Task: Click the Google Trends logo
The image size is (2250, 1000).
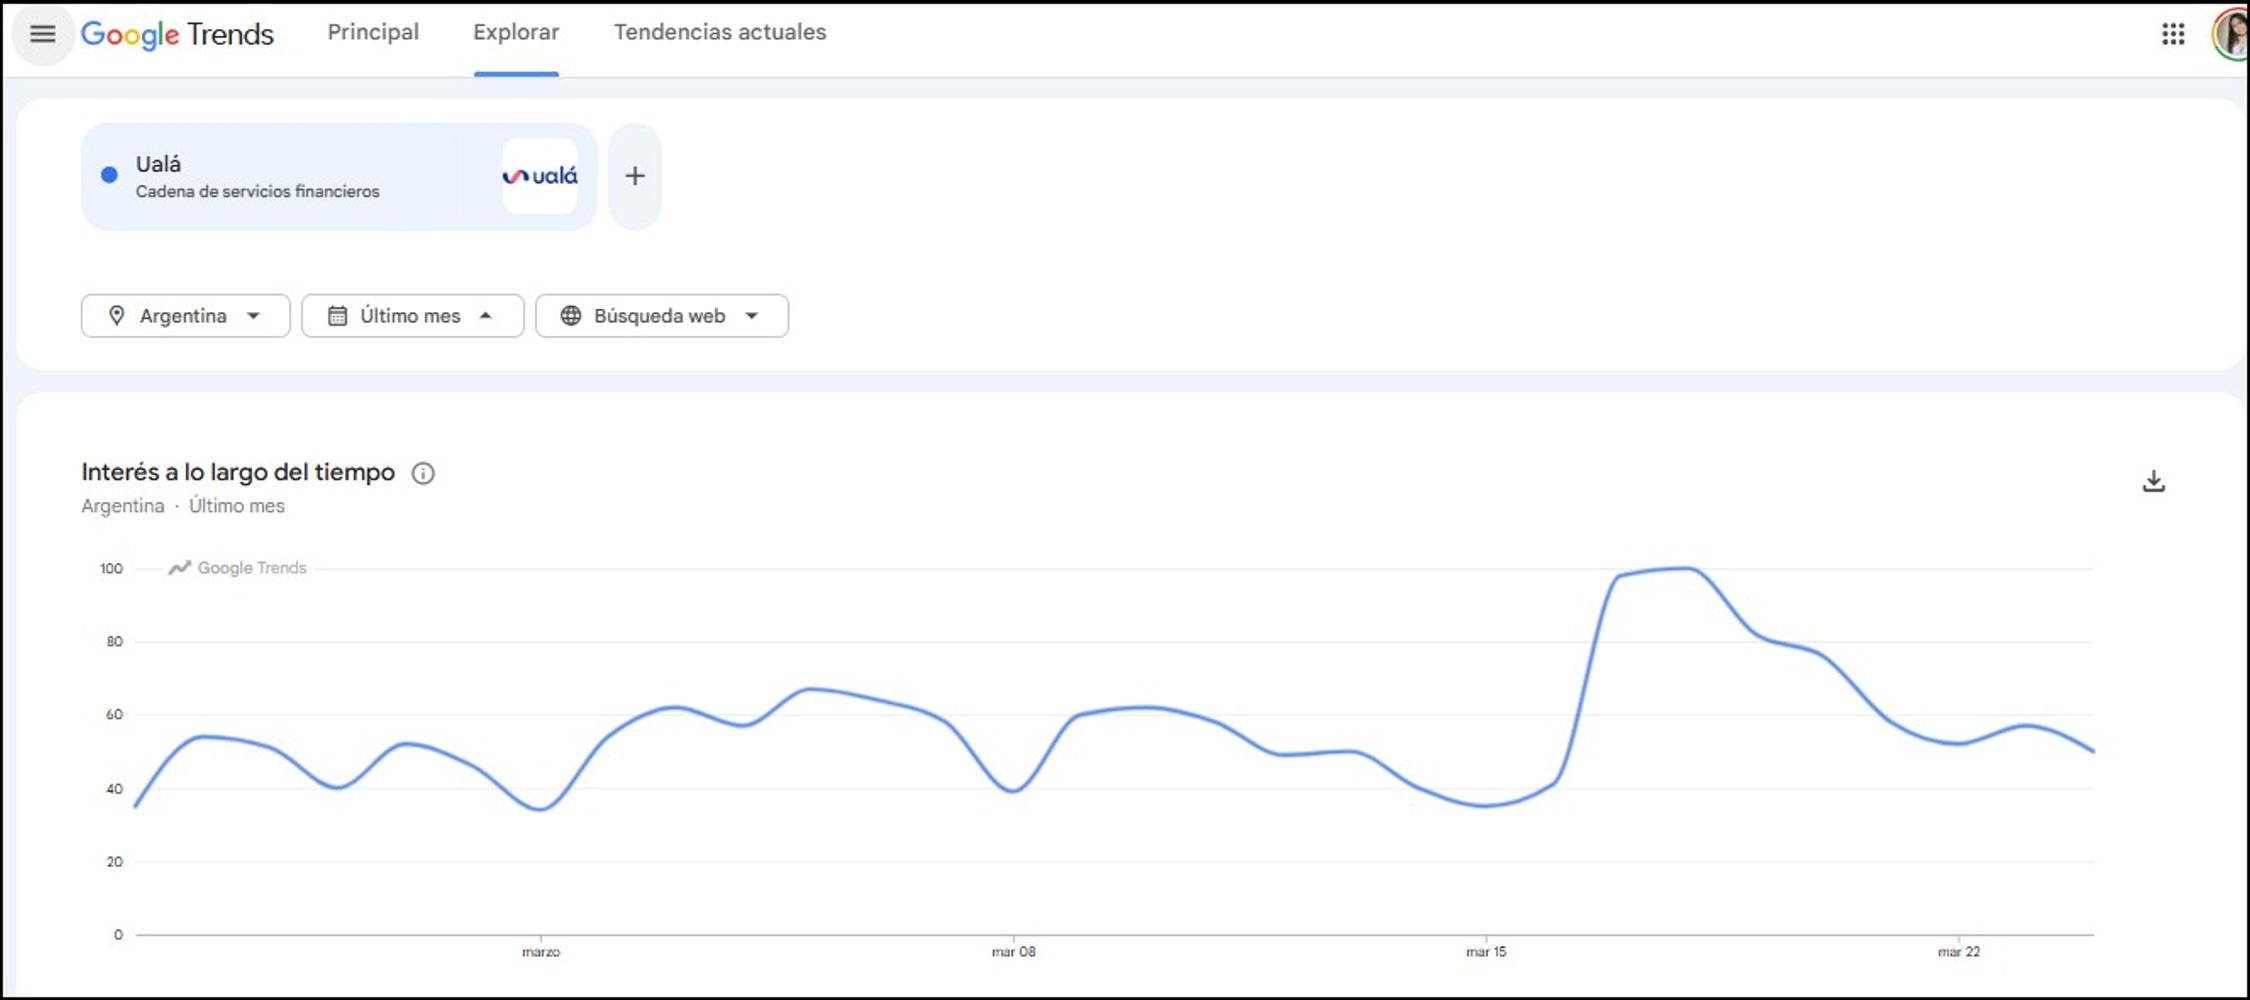Action: click(x=177, y=34)
